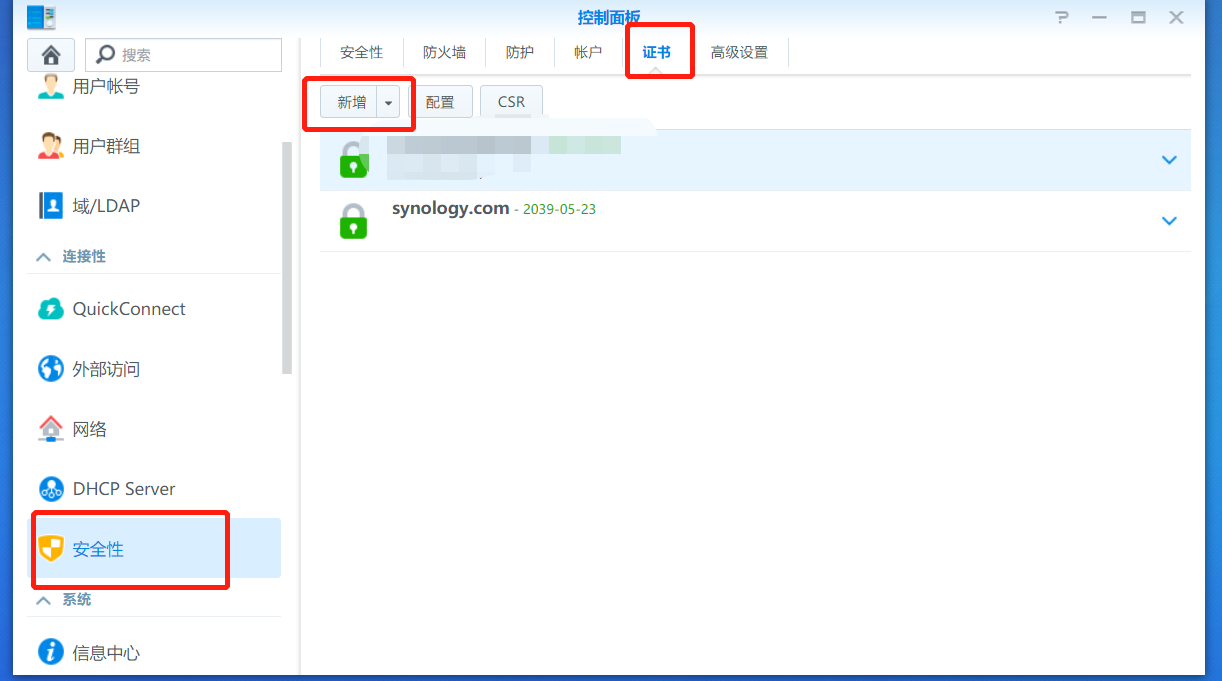1222x681 pixels.
Task: Focus the 搜索 search field
Action: [183, 55]
